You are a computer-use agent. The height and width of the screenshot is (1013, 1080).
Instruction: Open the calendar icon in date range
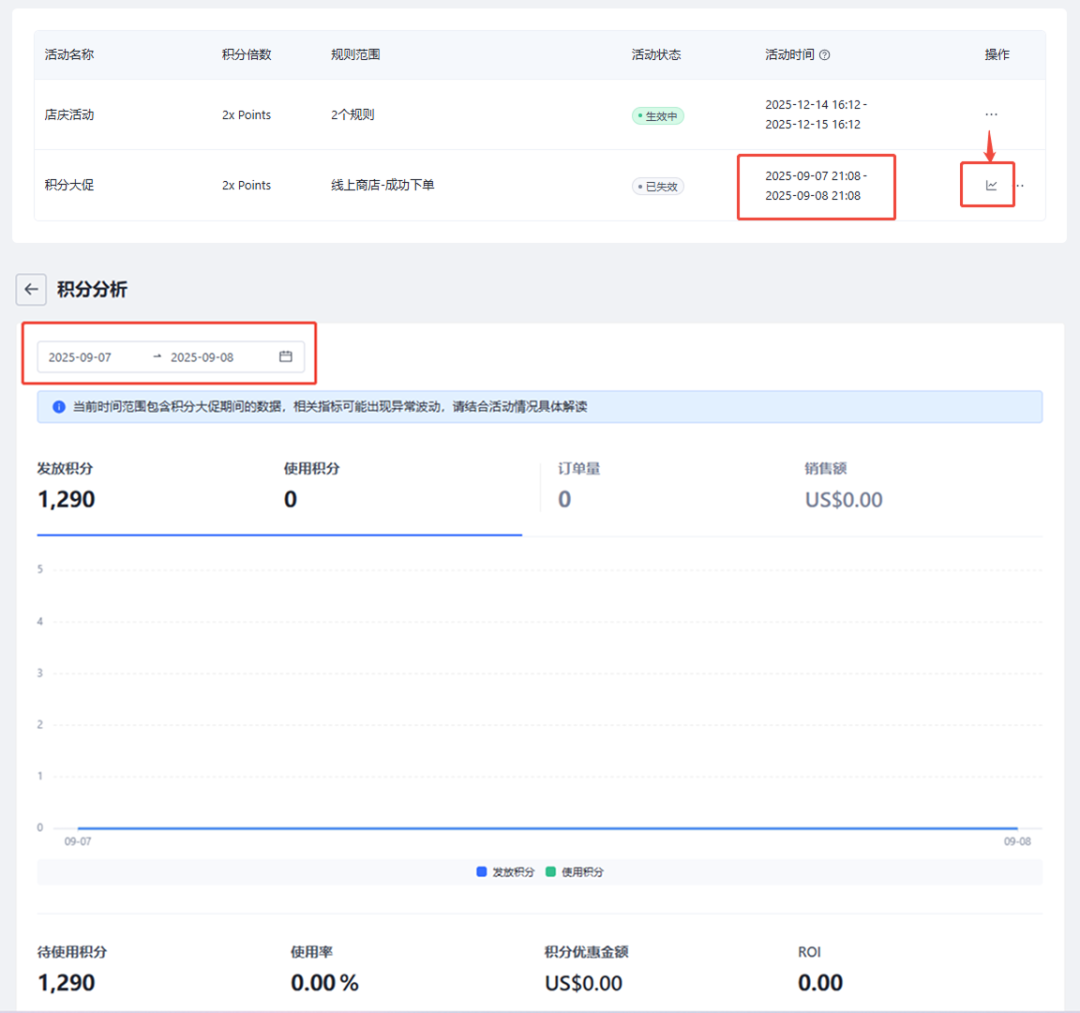pyautogui.click(x=285, y=357)
